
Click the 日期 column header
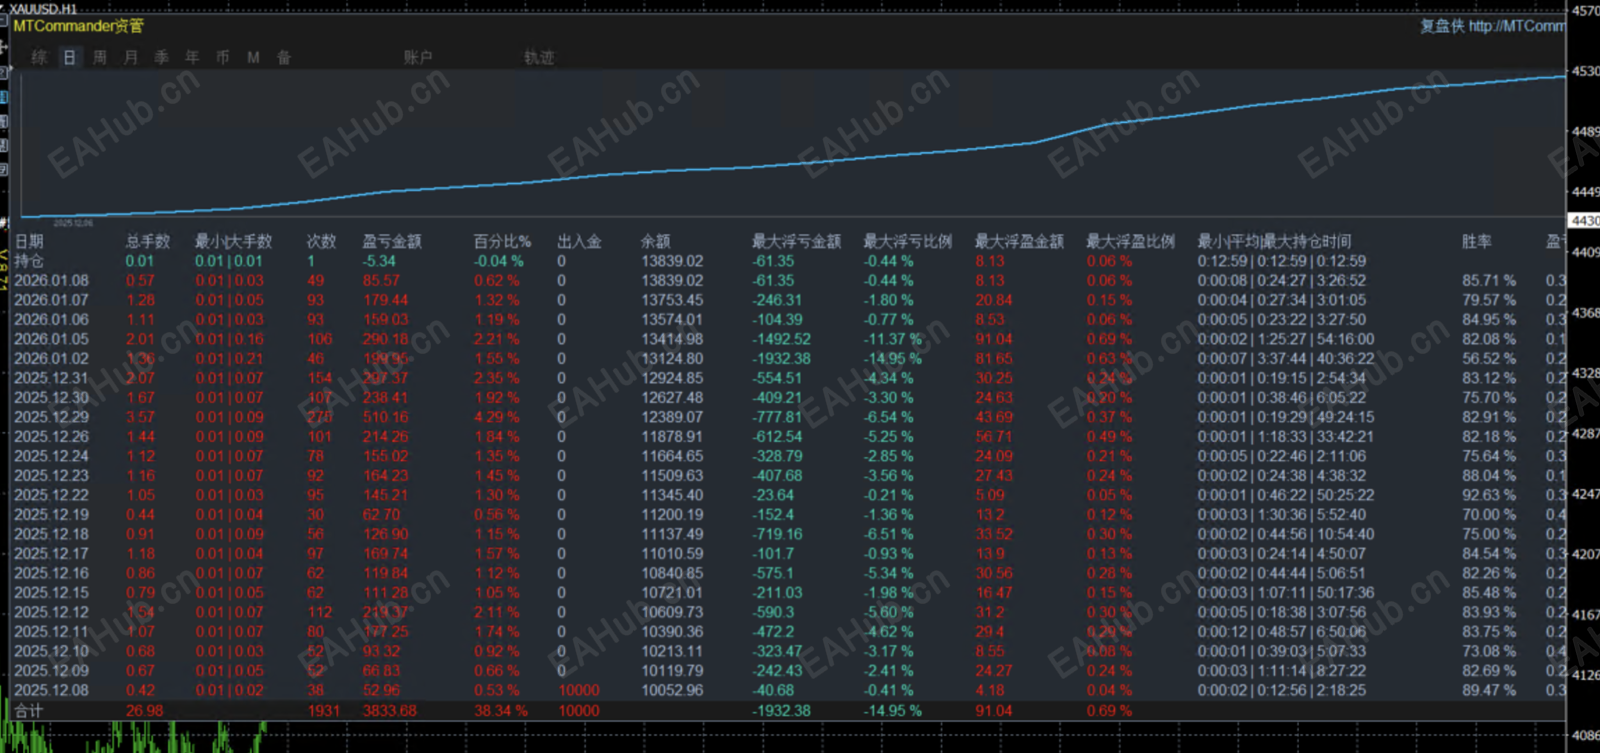pos(29,241)
